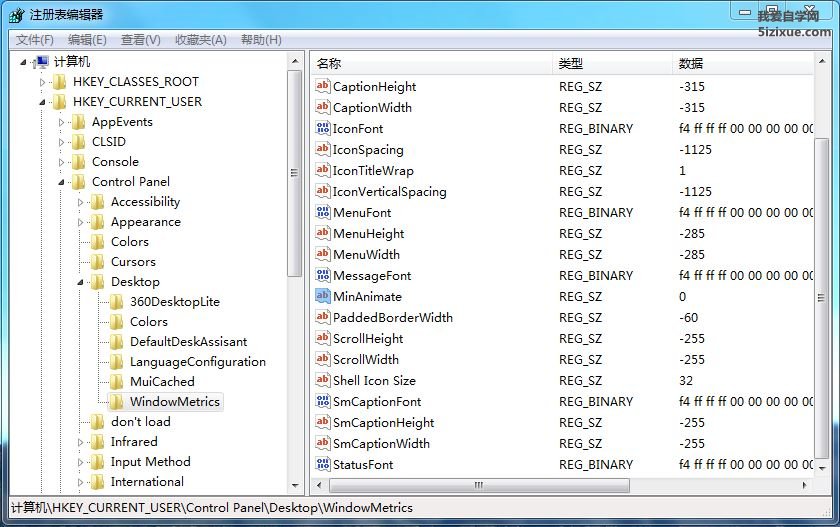Viewport: 840px width, 527px height.
Task: Click the IconSpacing string value icon
Action: point(322,149)
